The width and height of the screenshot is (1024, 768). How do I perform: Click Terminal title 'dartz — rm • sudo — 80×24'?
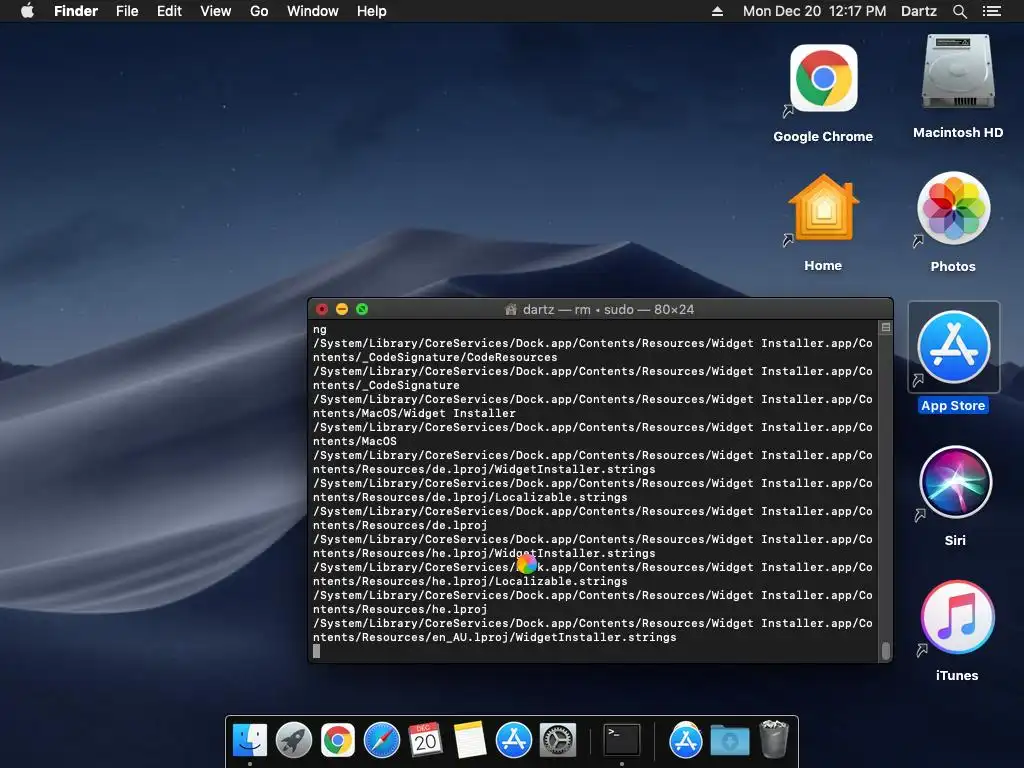[608, 310]
